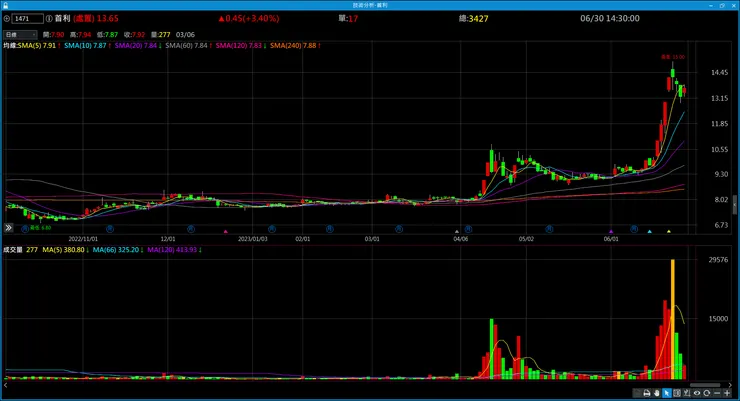Viewport: 740px width, 401px height.
Task: Click the SMA(240) 7.88 indicator label
Action: pos(295,46)
